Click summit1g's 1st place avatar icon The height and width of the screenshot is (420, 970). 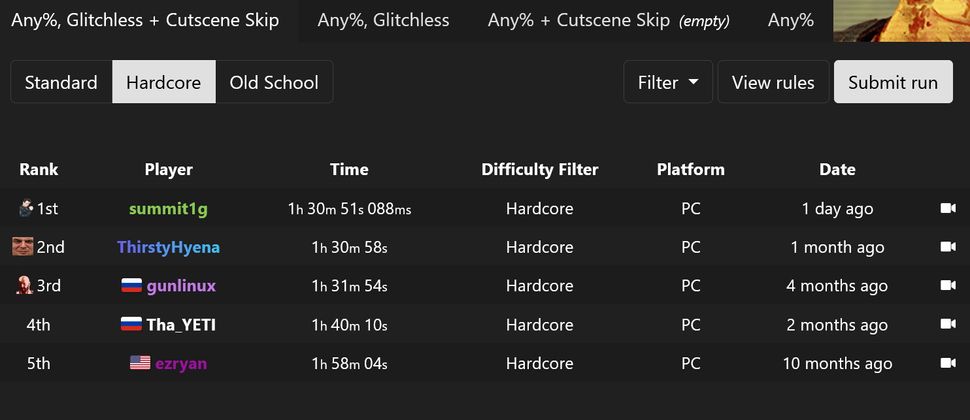(x=25, y=208)
